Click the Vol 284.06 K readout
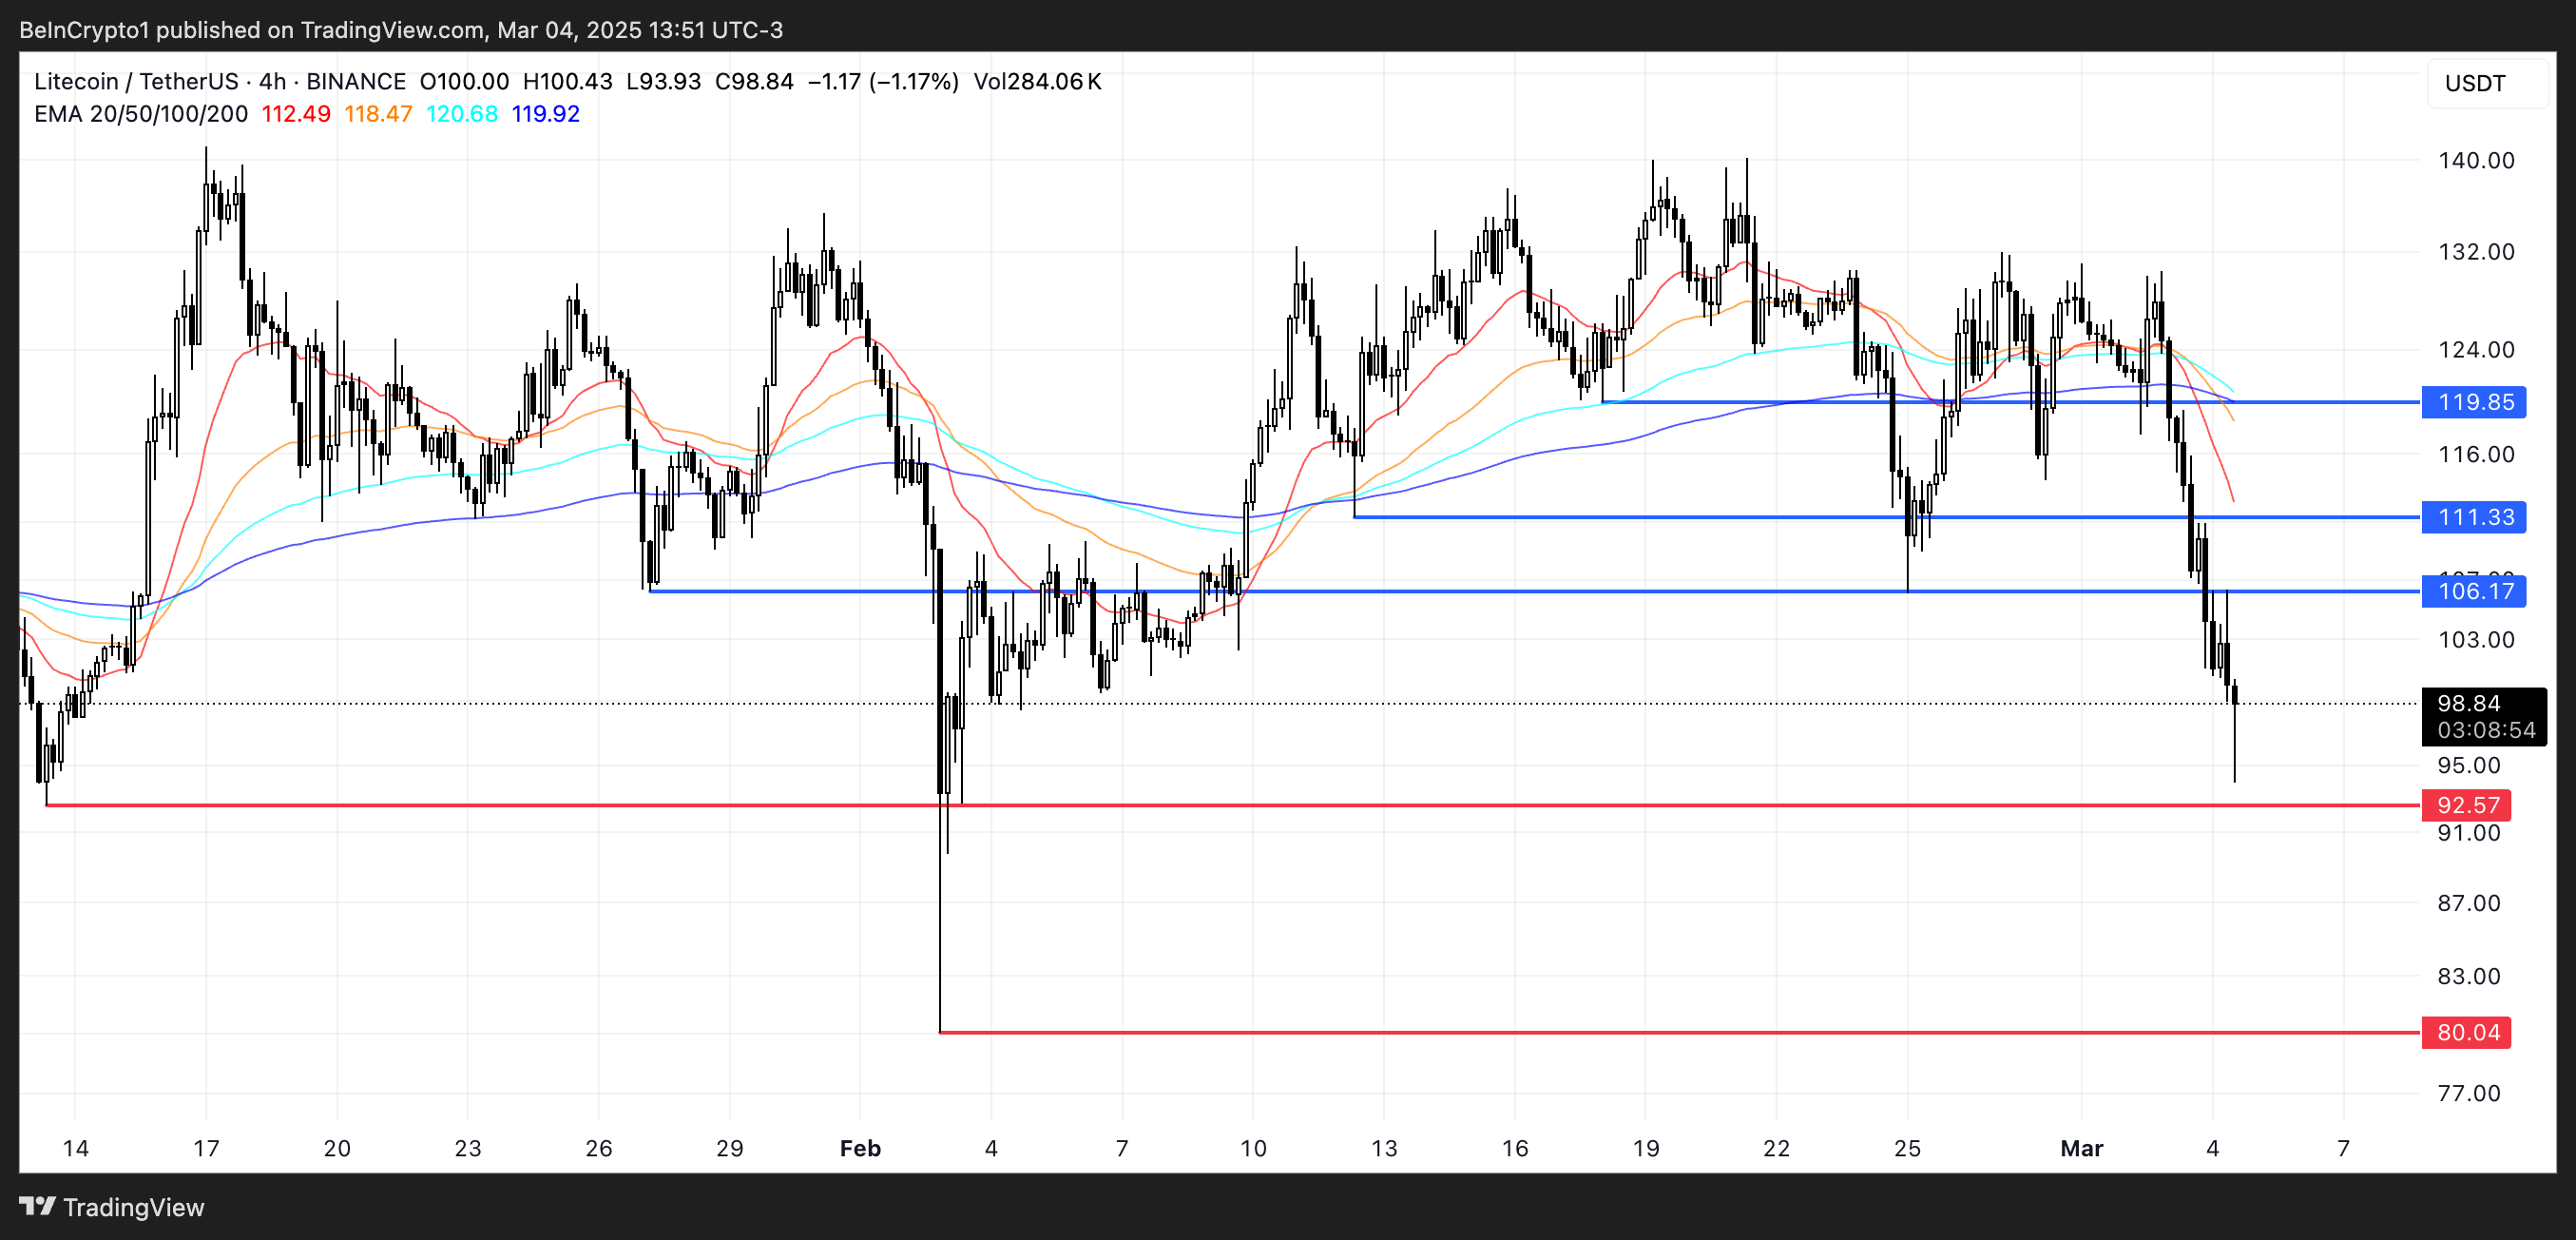This screenshot has height=1240, width=2576. coord(1037,82)
